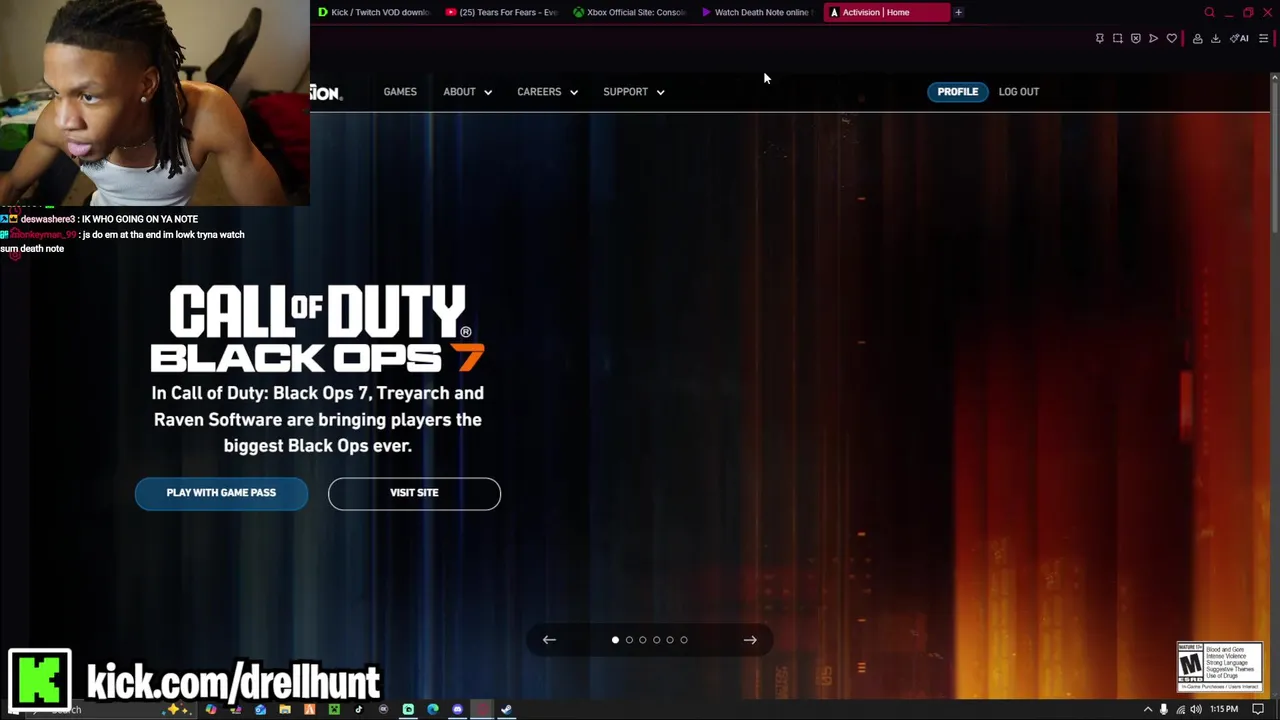The image size is (1280, 720).
Task: Bookmark page with the heart icon
Action: point(1172,38)
